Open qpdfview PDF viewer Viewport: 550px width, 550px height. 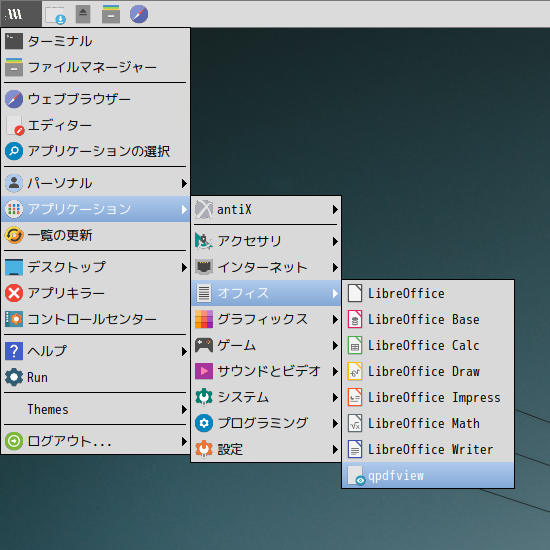pyautogui.click(x=428, y=475)
